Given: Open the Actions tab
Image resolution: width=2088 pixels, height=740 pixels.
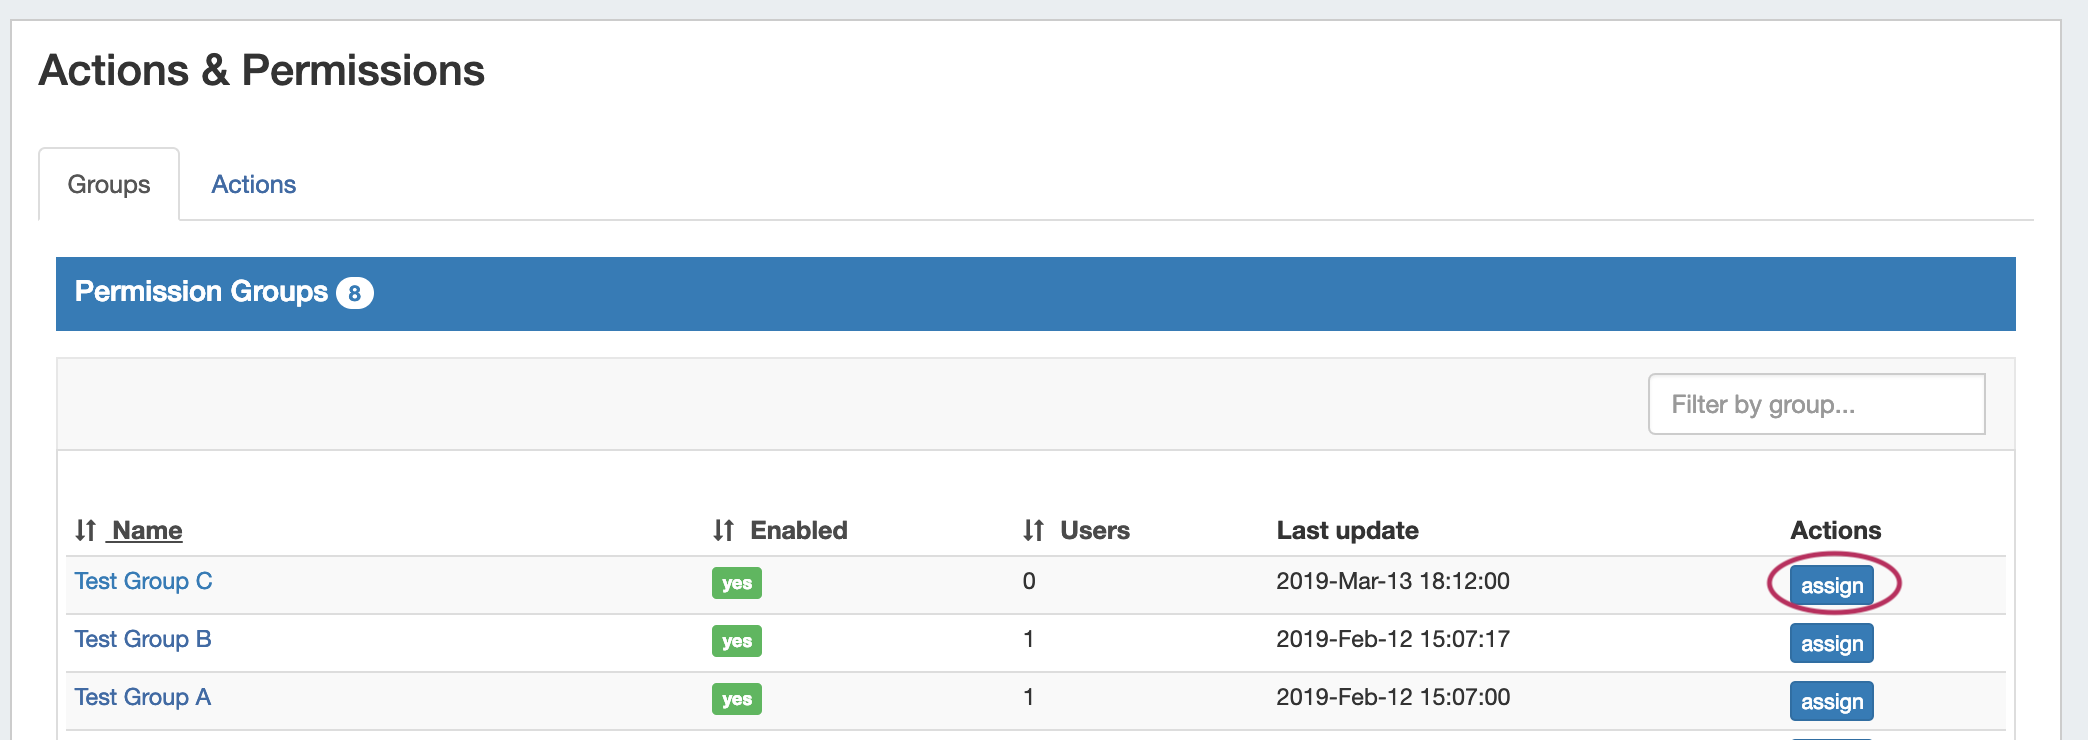Looking at the screenshot, I should tap(253, 185).
